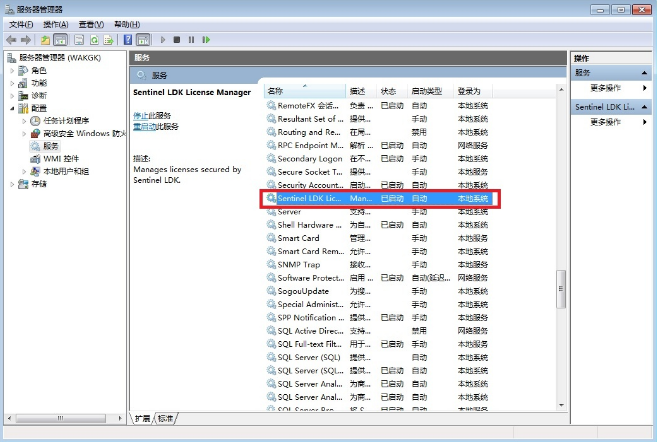The height and width of the screenshot is (442, 657).
Task: Click the Export list toolbar icon
Action: pos(109,40)
